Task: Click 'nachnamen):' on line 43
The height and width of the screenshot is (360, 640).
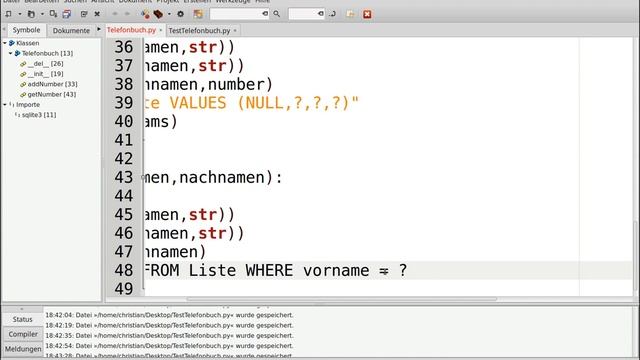Action: 231,177
